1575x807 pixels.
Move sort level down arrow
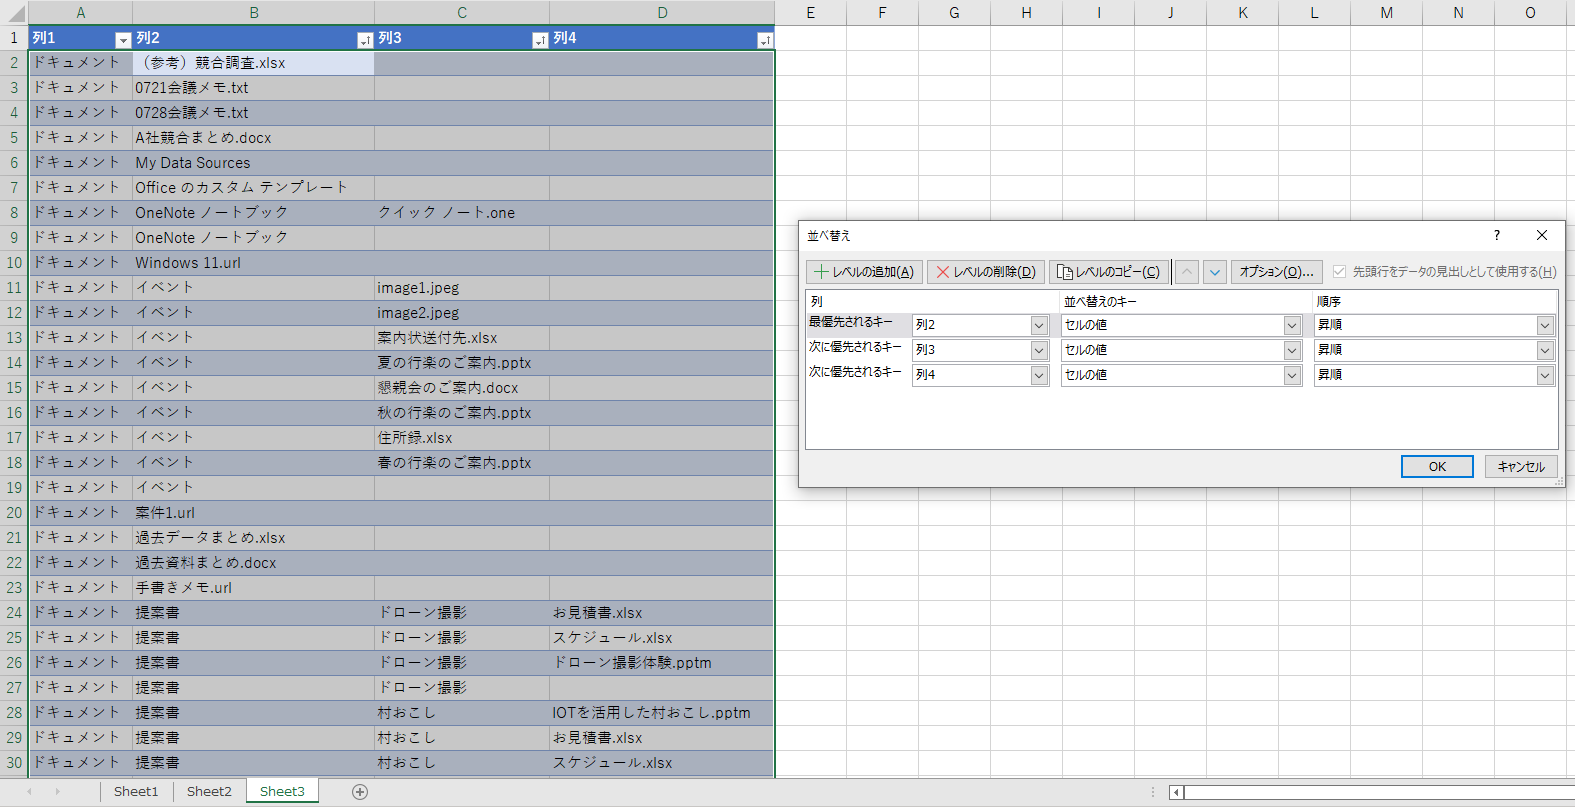pyautogui.click(x=1215, y=272)
